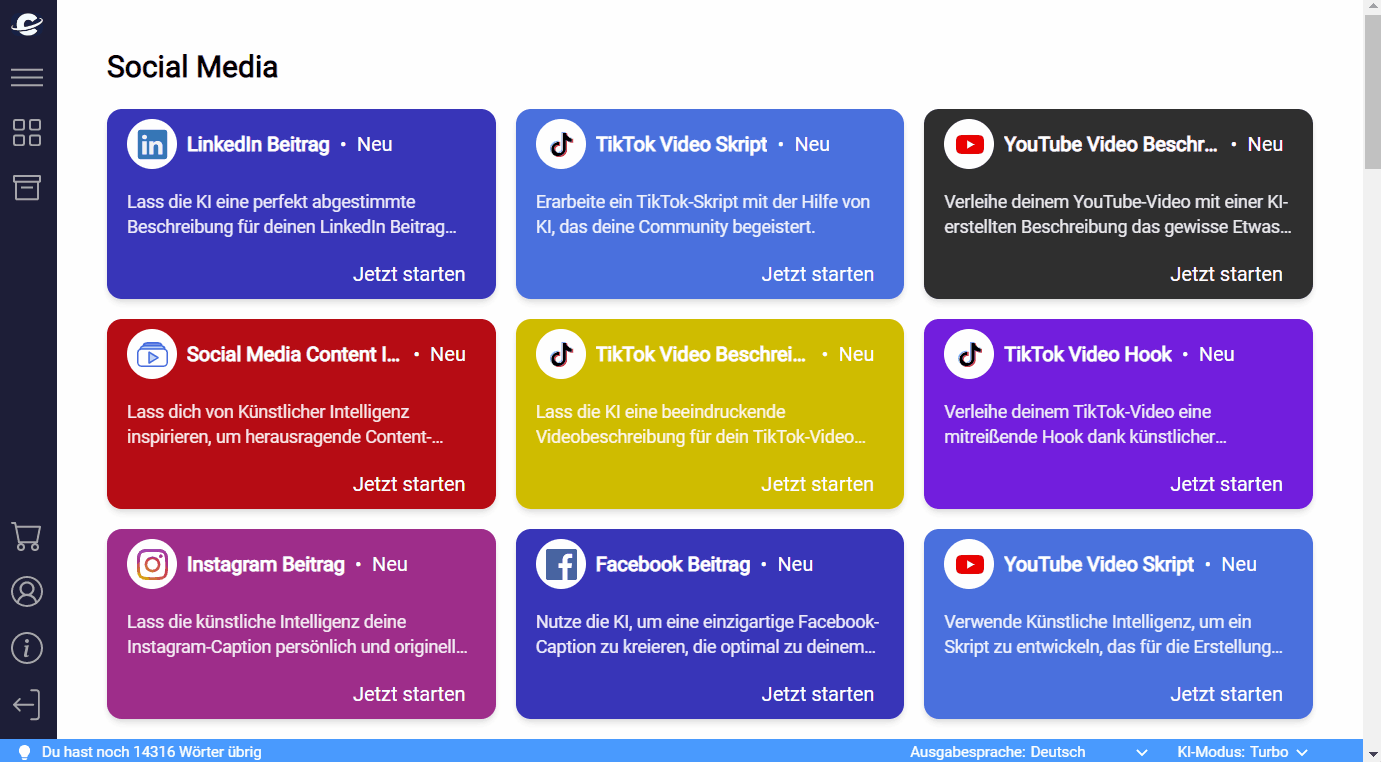The image size is (1381, 762).
Task: Open the YouTube Video Skript title
Action: (x=1099, y=564)
